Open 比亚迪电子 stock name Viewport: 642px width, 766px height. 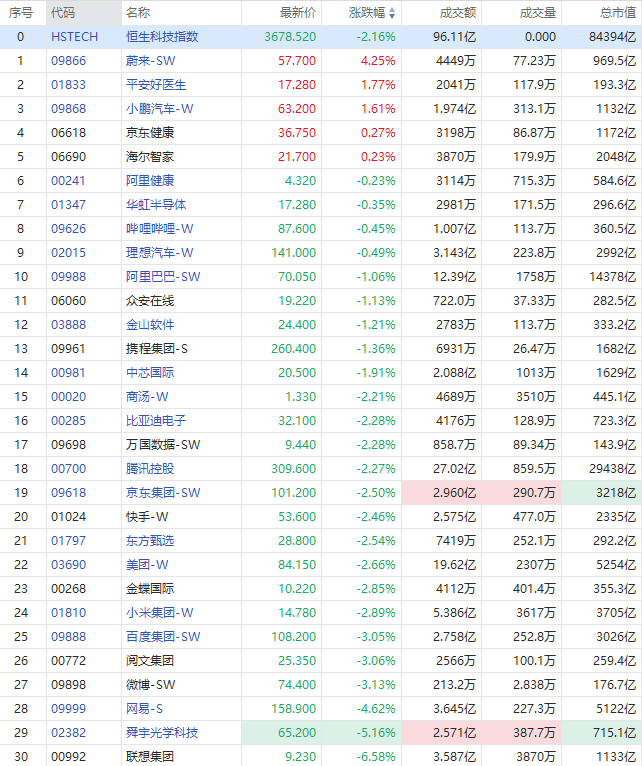(156, 420)
